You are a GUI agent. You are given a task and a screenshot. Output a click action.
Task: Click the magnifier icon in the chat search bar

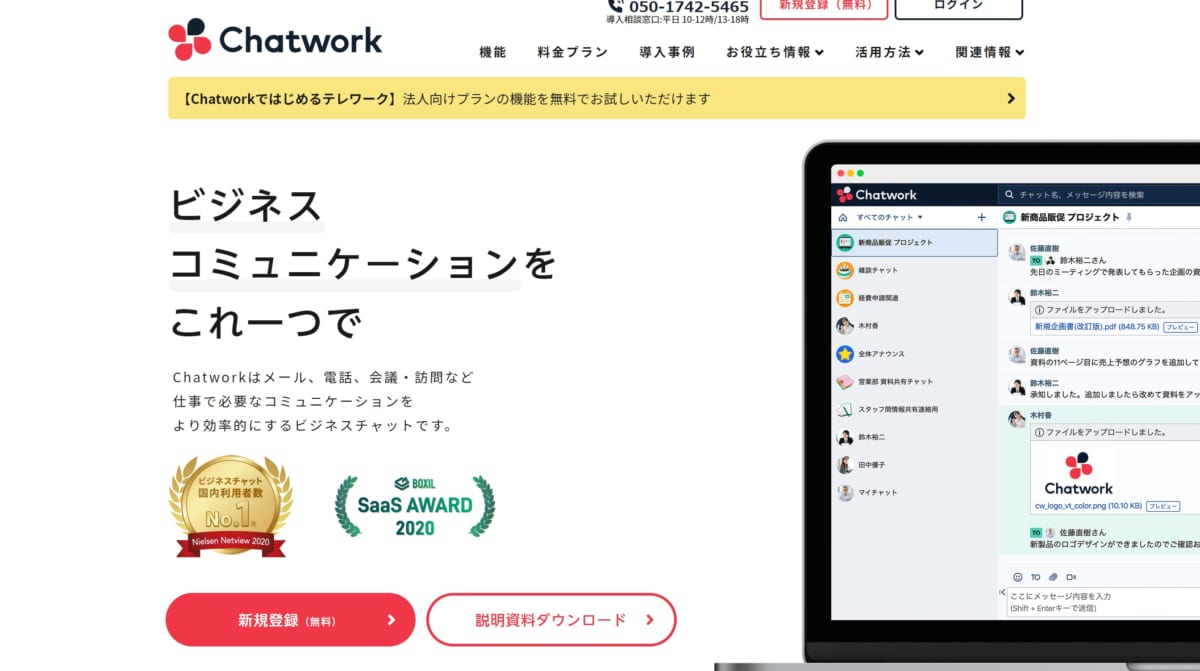(1010, 195)
